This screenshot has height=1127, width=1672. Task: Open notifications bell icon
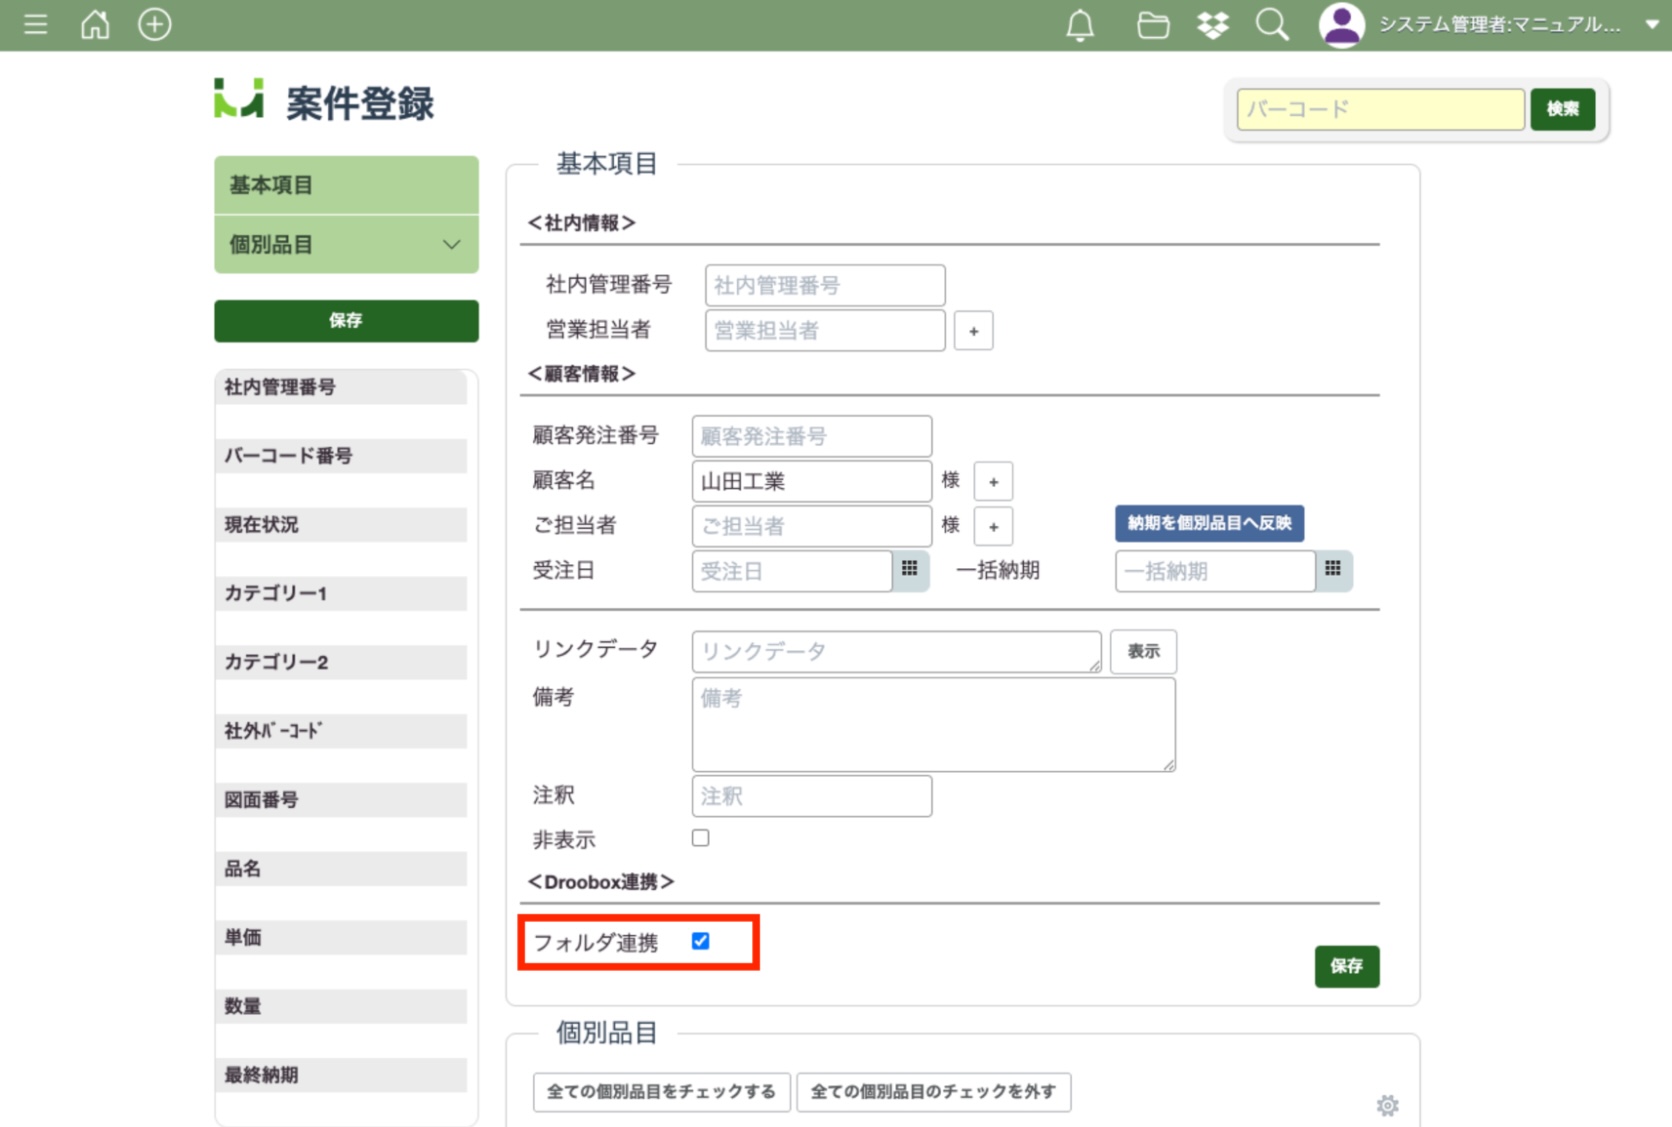[x=1079, y=25]
